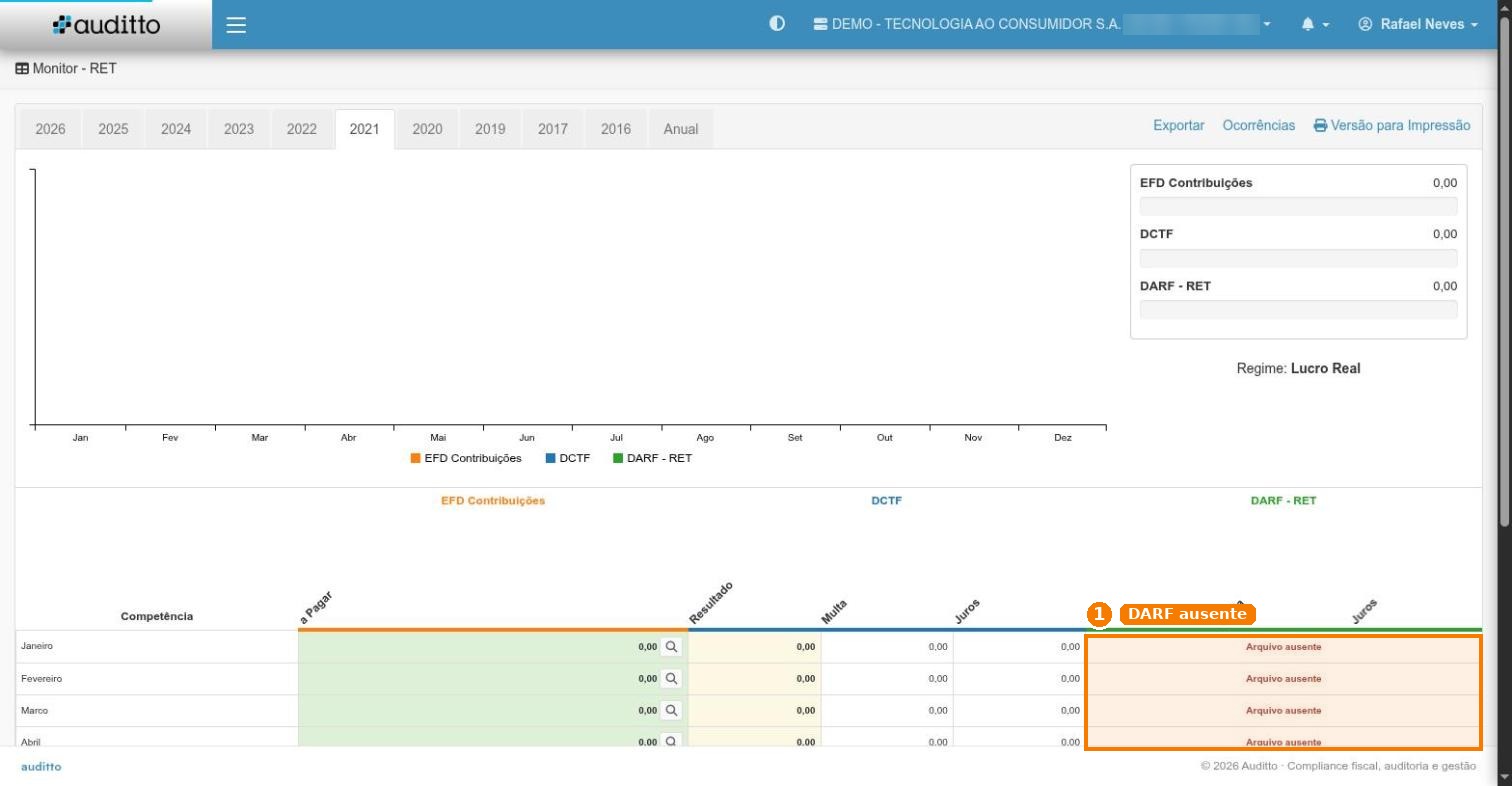The image size is (1512, 786).
Task: Switch to the 2024 tab
Action: point(176,129)
